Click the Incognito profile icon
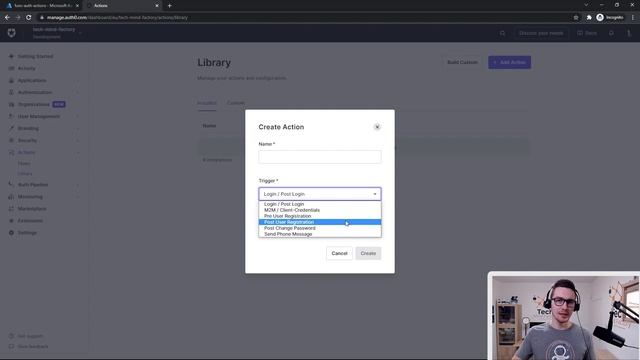The image size is (640, 360). coord(610,18)
